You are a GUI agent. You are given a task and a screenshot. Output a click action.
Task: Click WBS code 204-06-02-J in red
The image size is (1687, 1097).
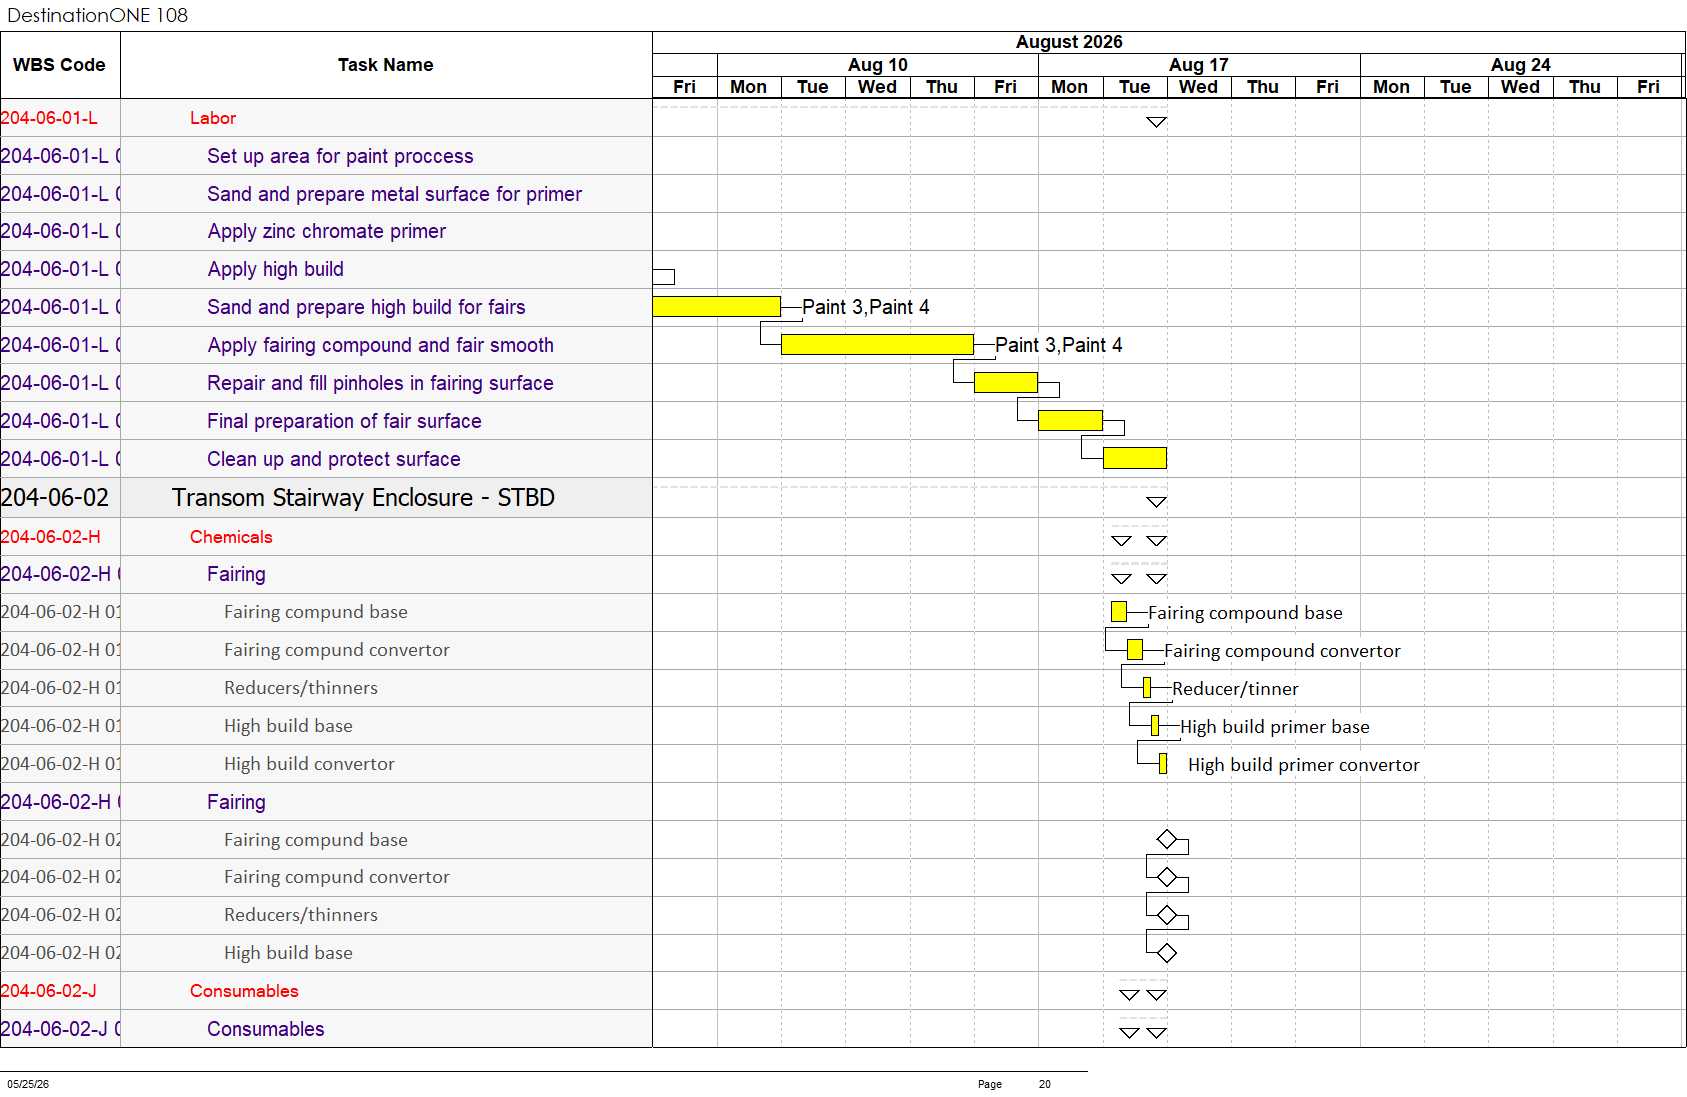[x=49, y=991]
